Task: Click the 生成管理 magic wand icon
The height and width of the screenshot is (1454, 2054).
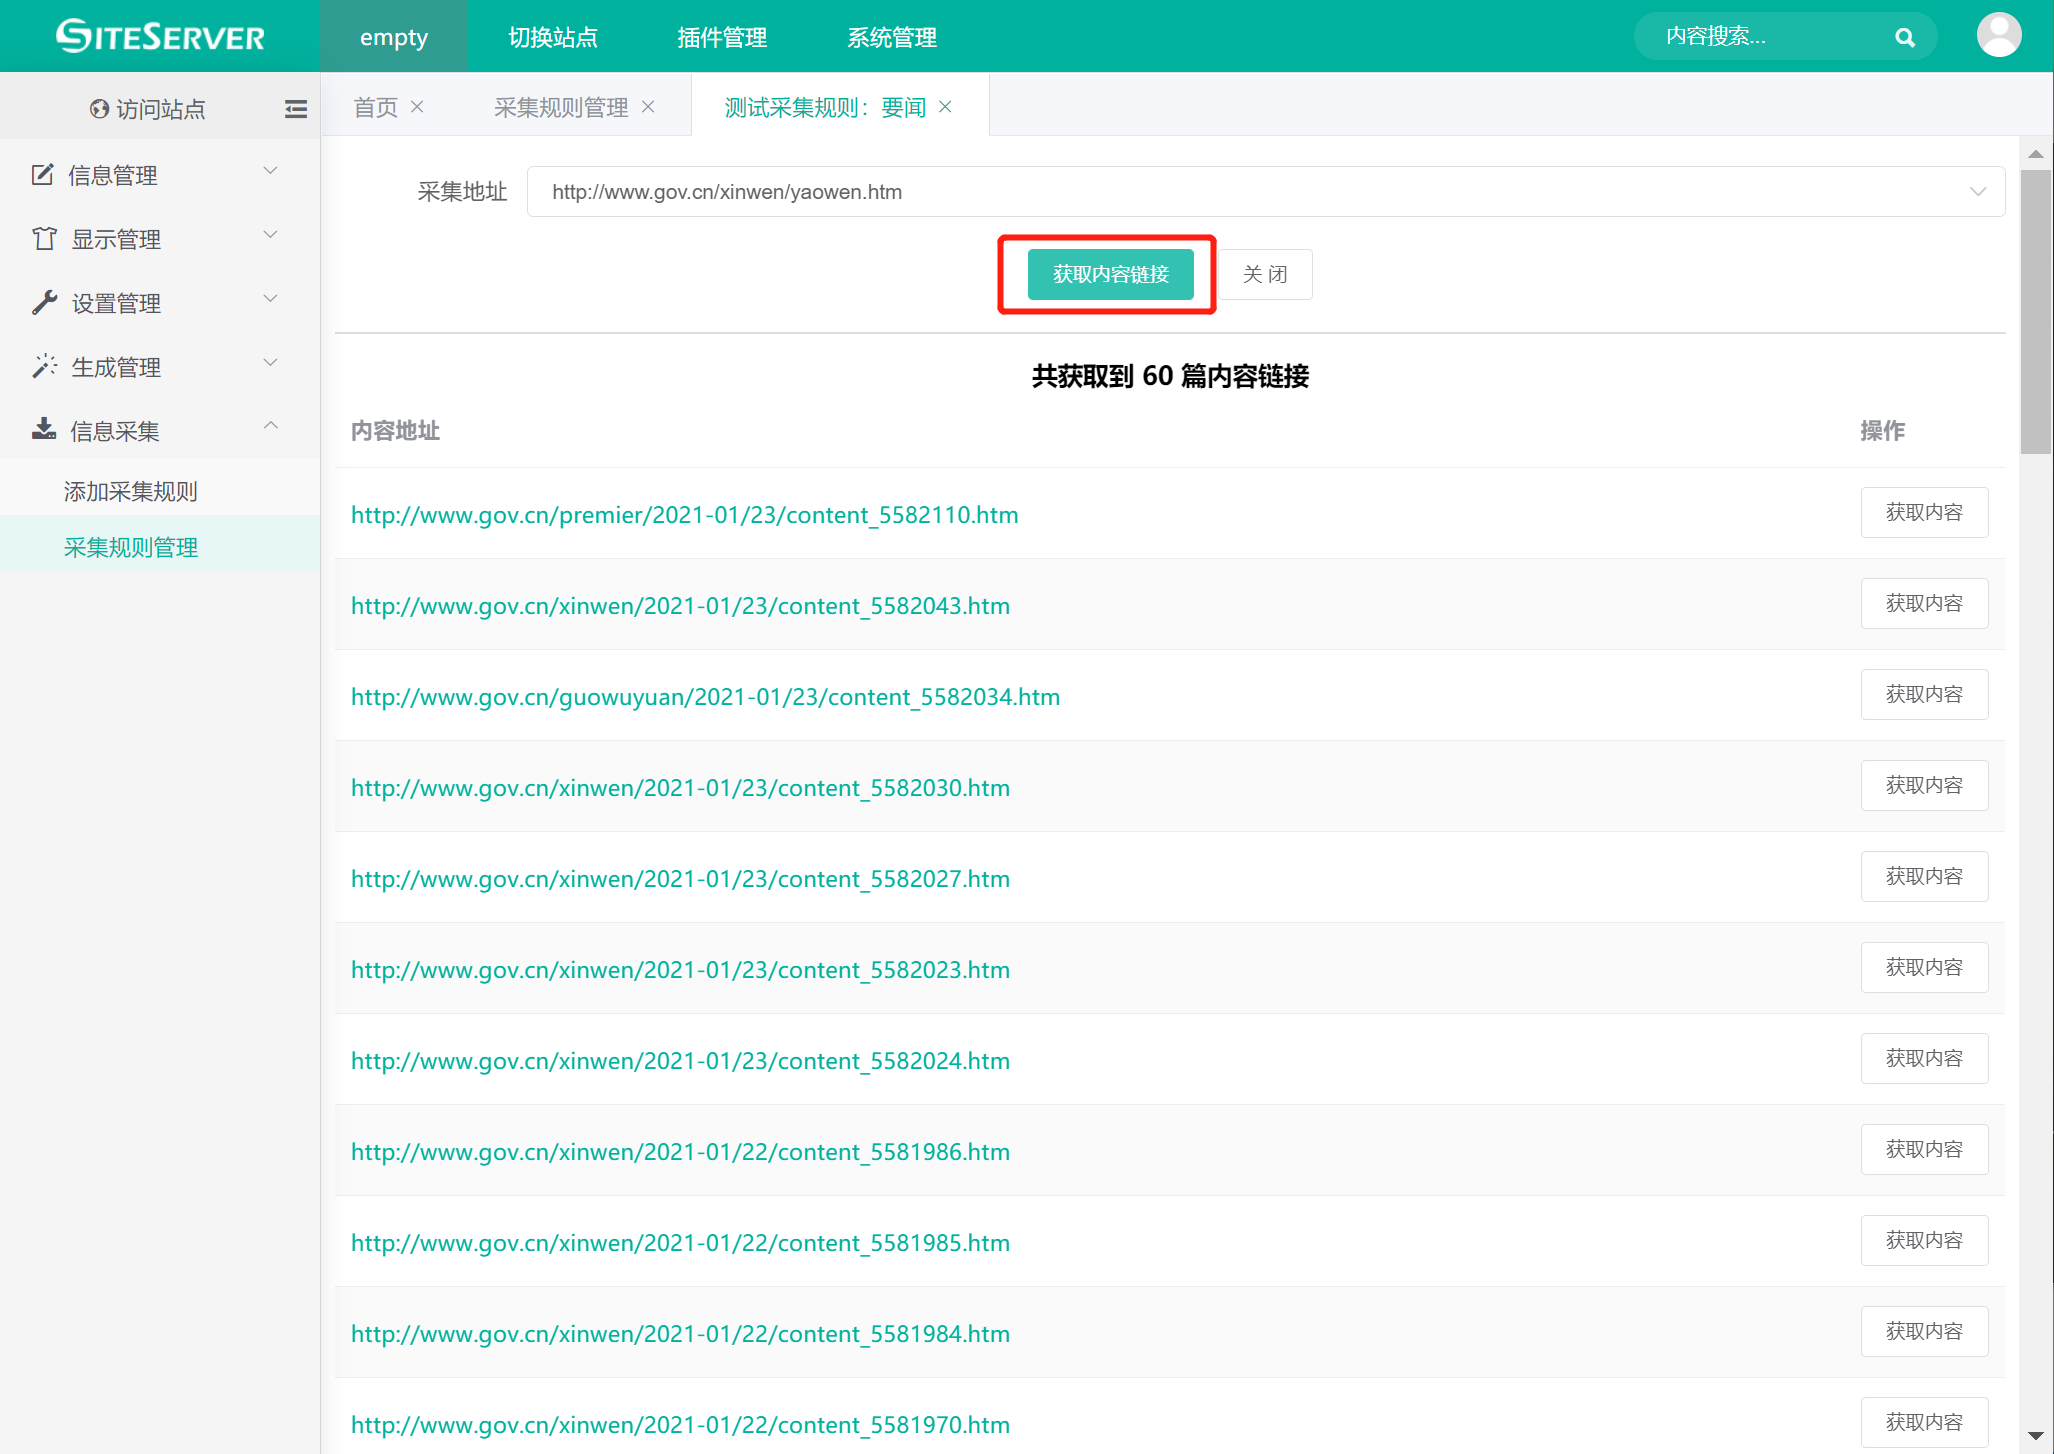Action: click(44, 366)
